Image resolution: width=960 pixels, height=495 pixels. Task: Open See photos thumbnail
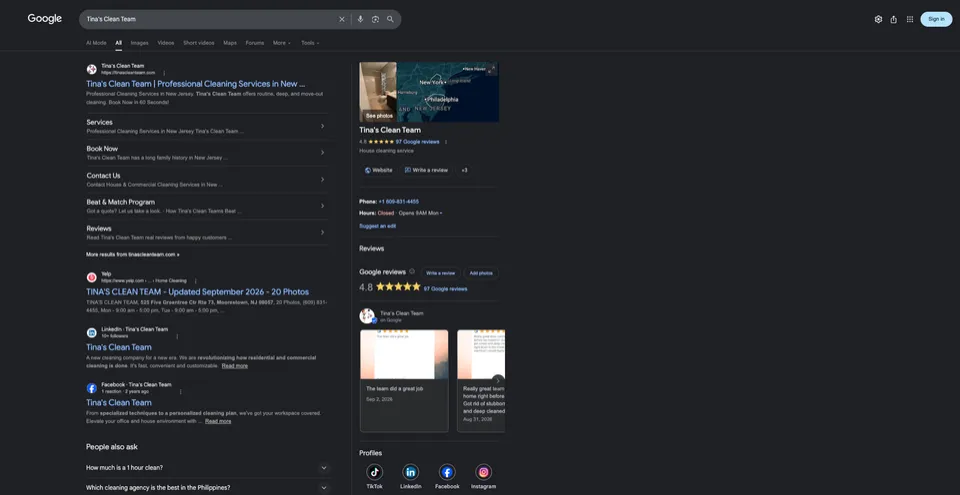coord(378,92)
